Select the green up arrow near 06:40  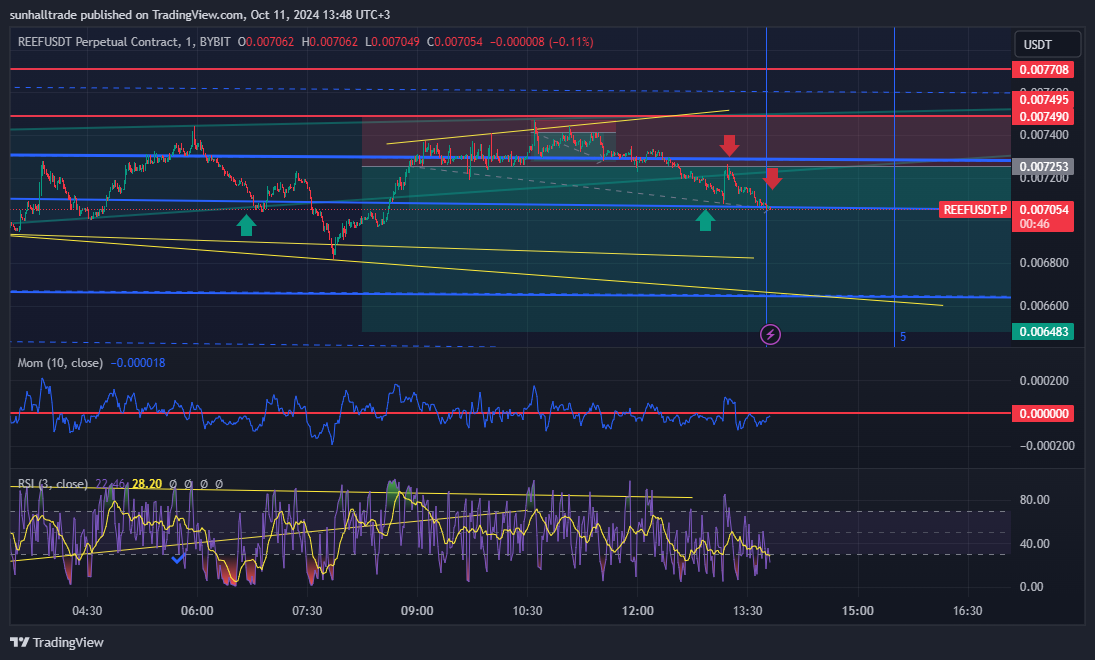[247, 225]
